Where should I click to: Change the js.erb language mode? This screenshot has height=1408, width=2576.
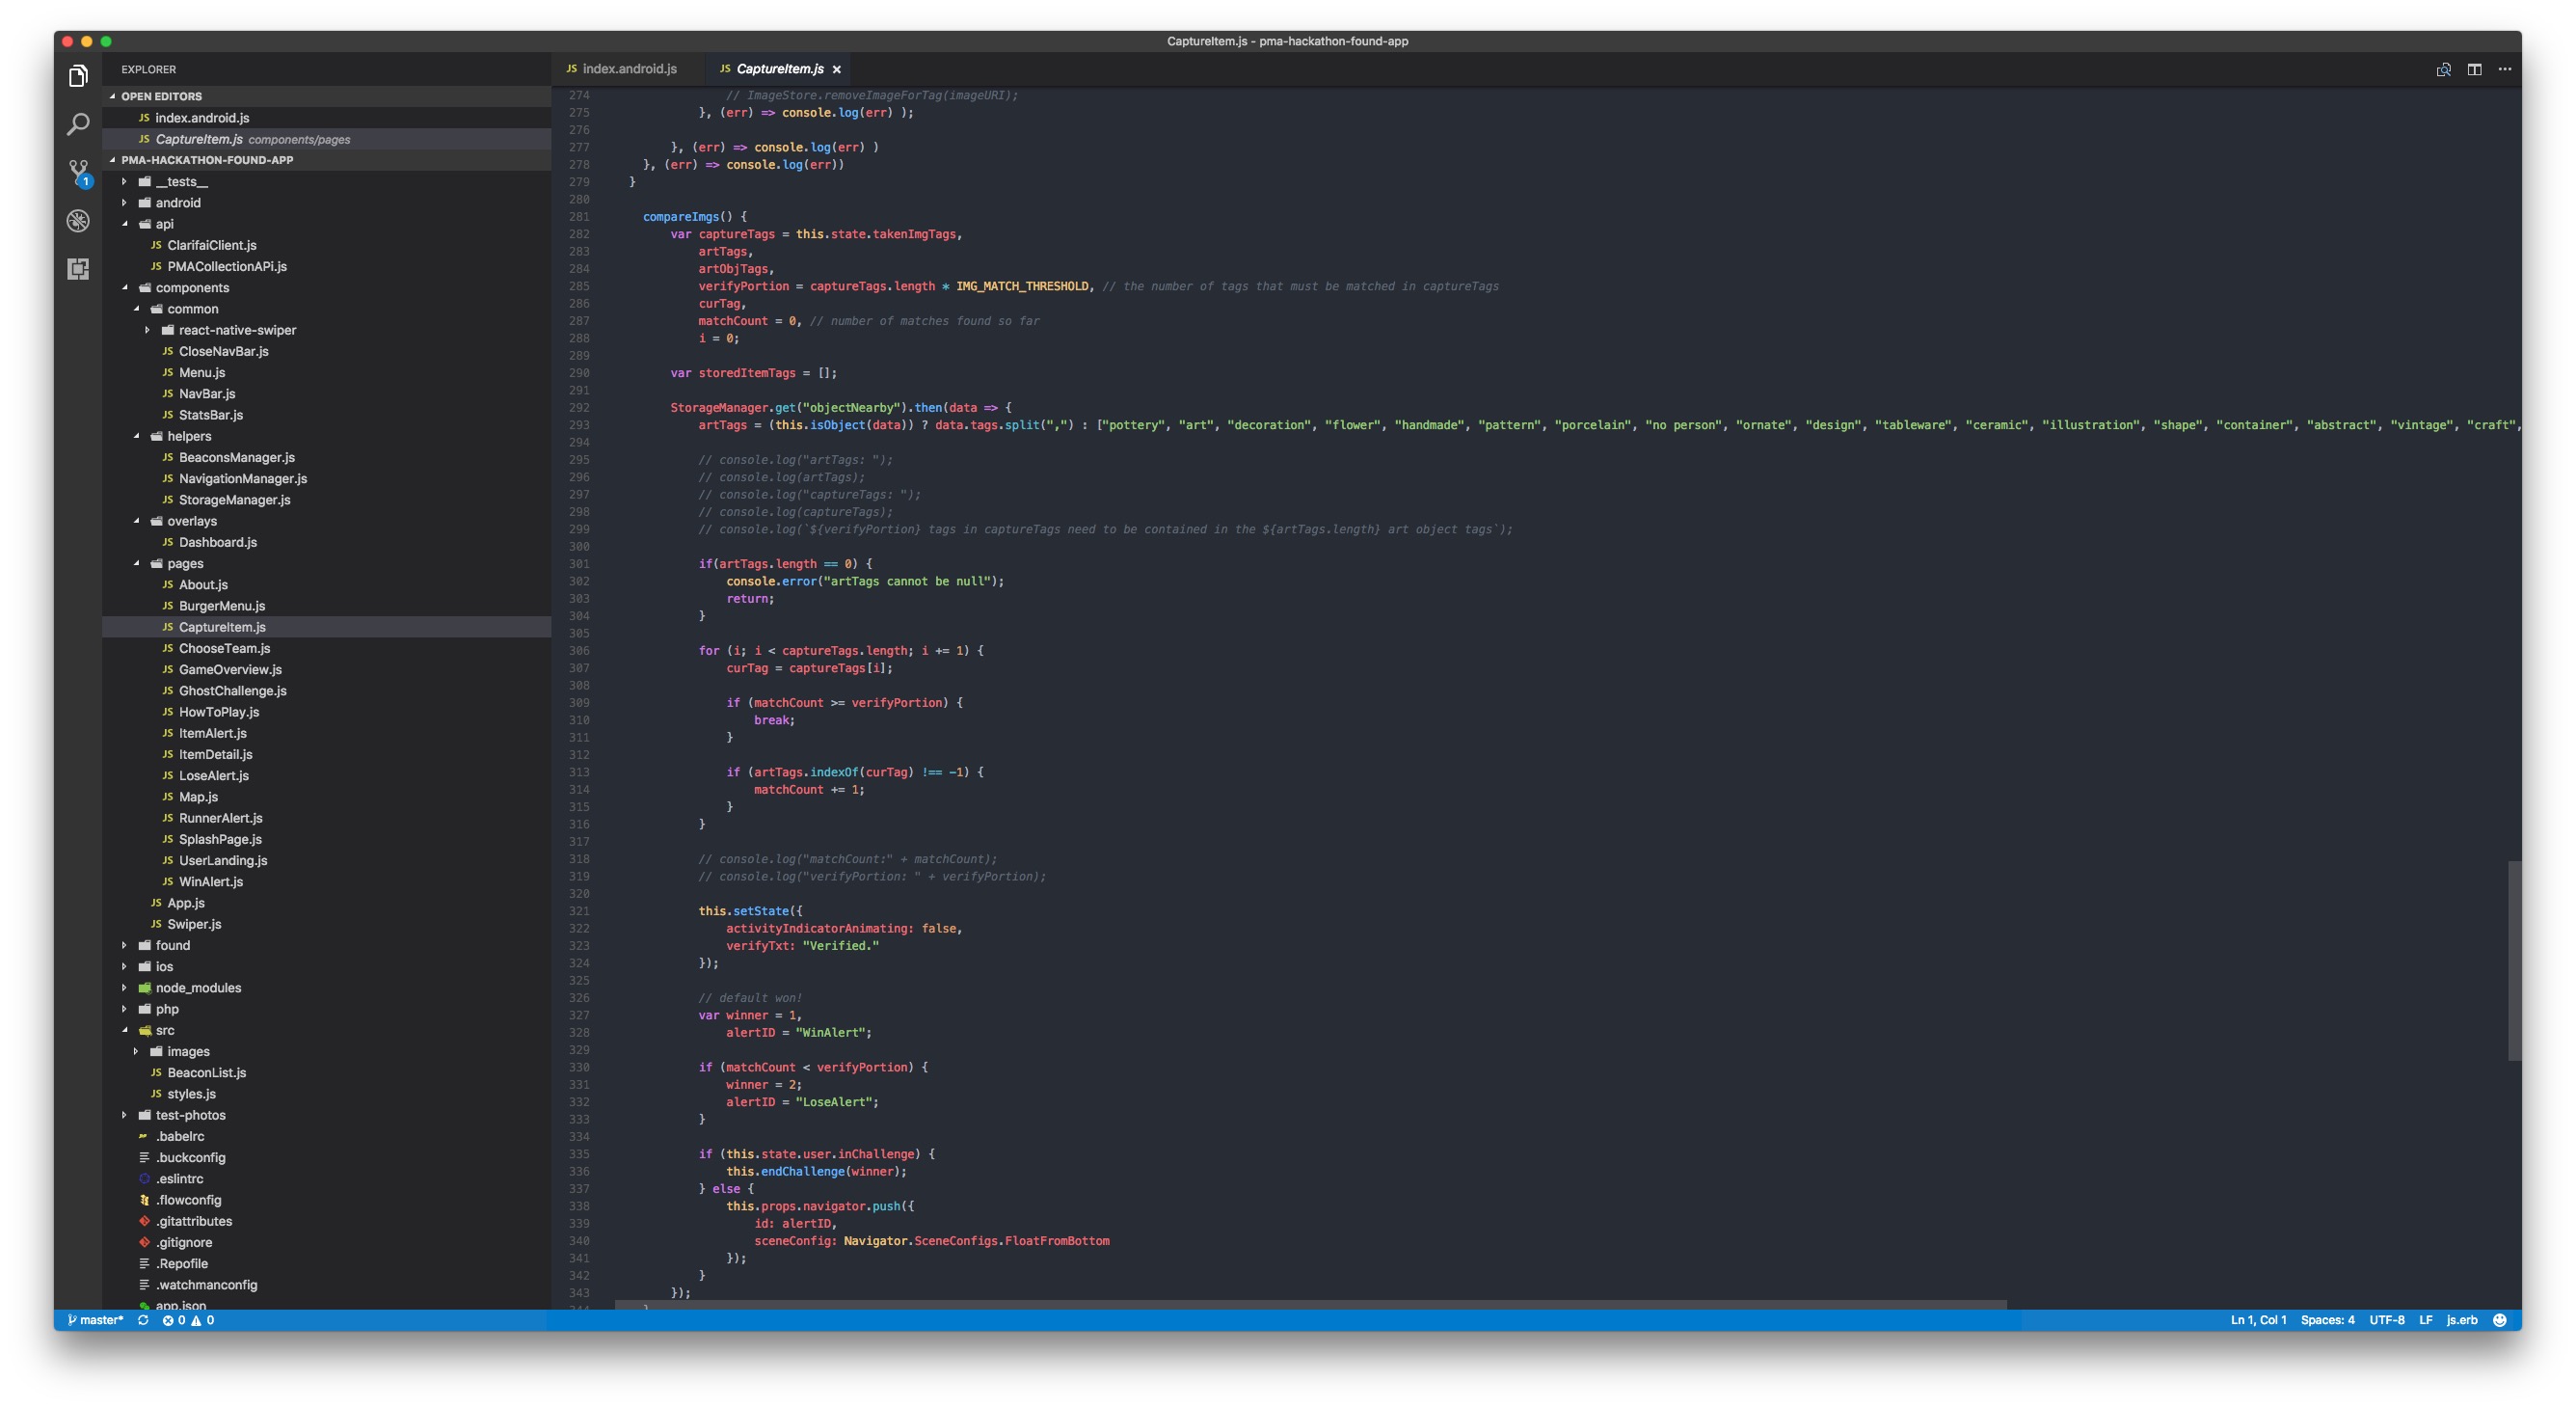(x=2461, y=1320)
